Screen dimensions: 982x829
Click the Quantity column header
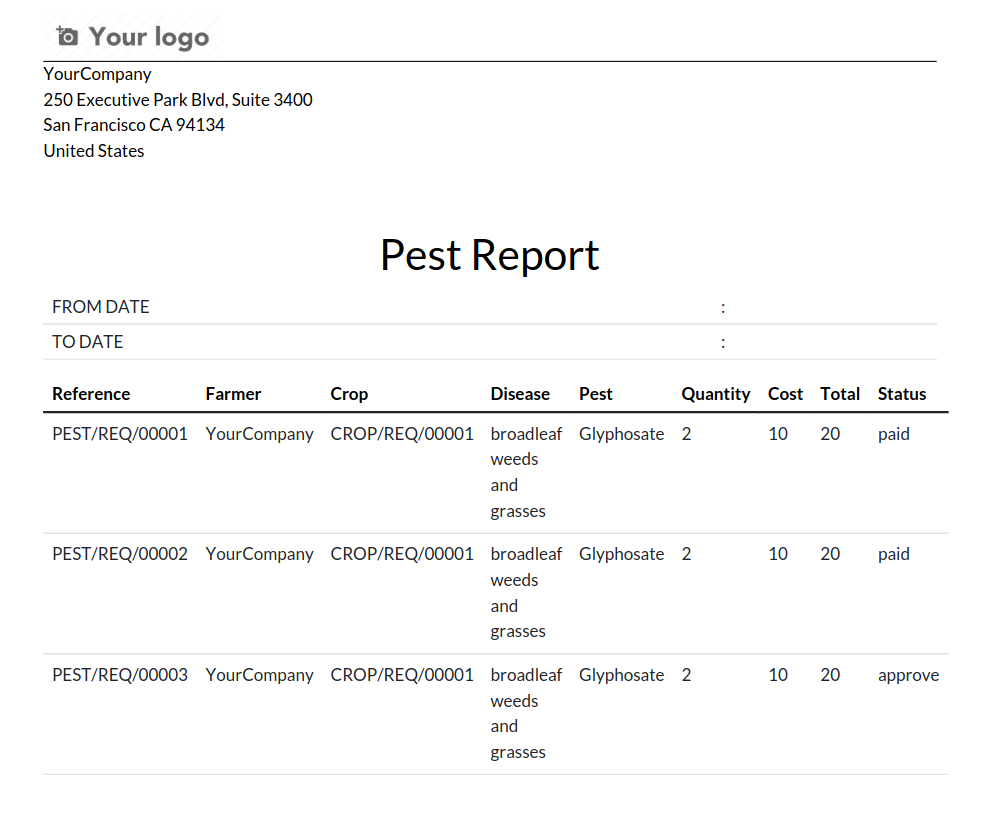coord(715,394)
